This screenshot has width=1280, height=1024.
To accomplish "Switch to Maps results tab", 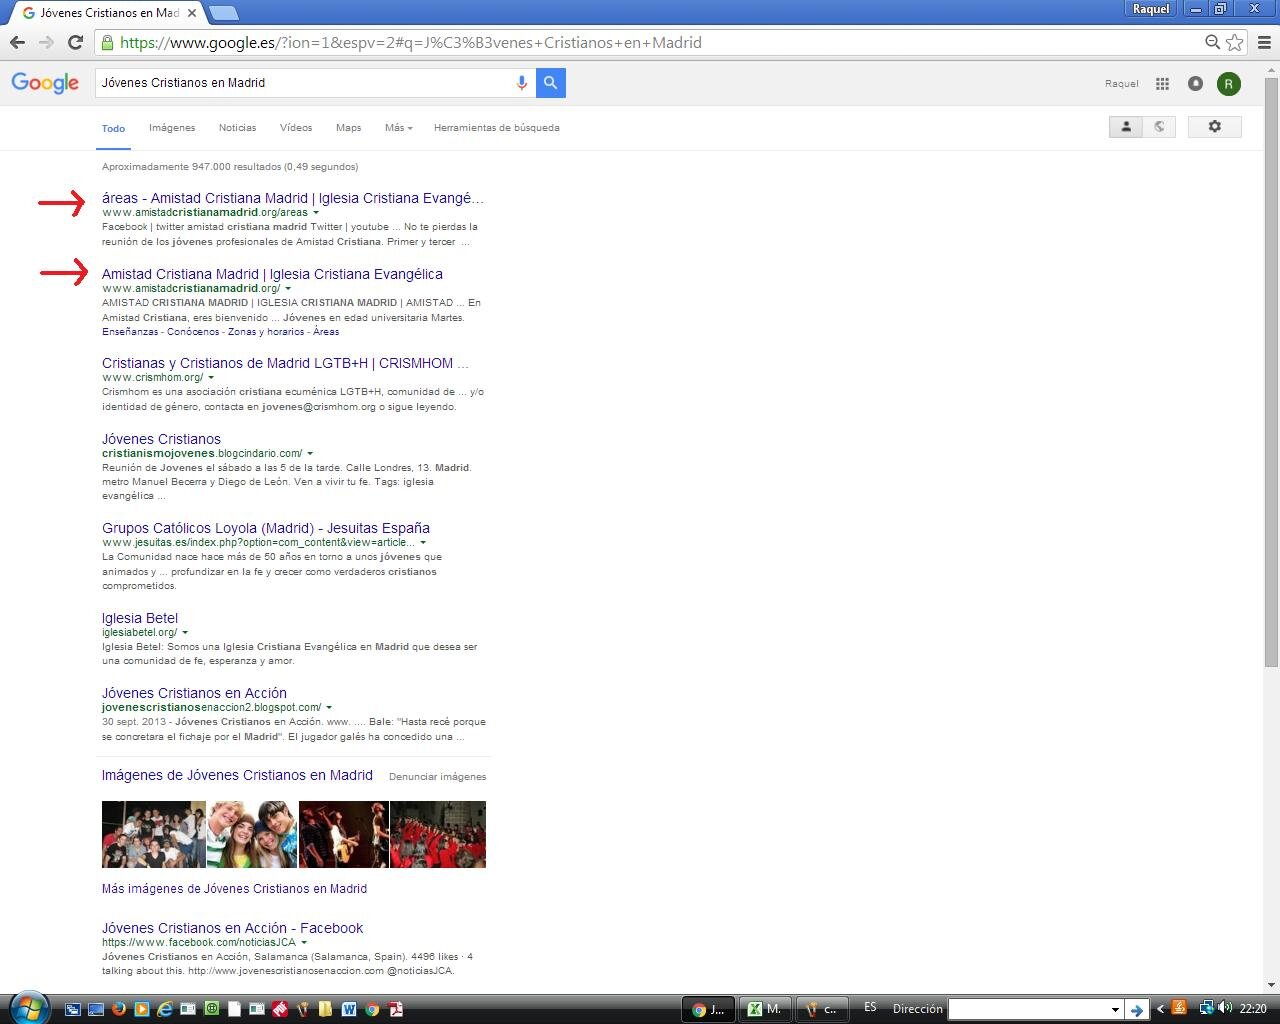I will [x=348, y=128].
